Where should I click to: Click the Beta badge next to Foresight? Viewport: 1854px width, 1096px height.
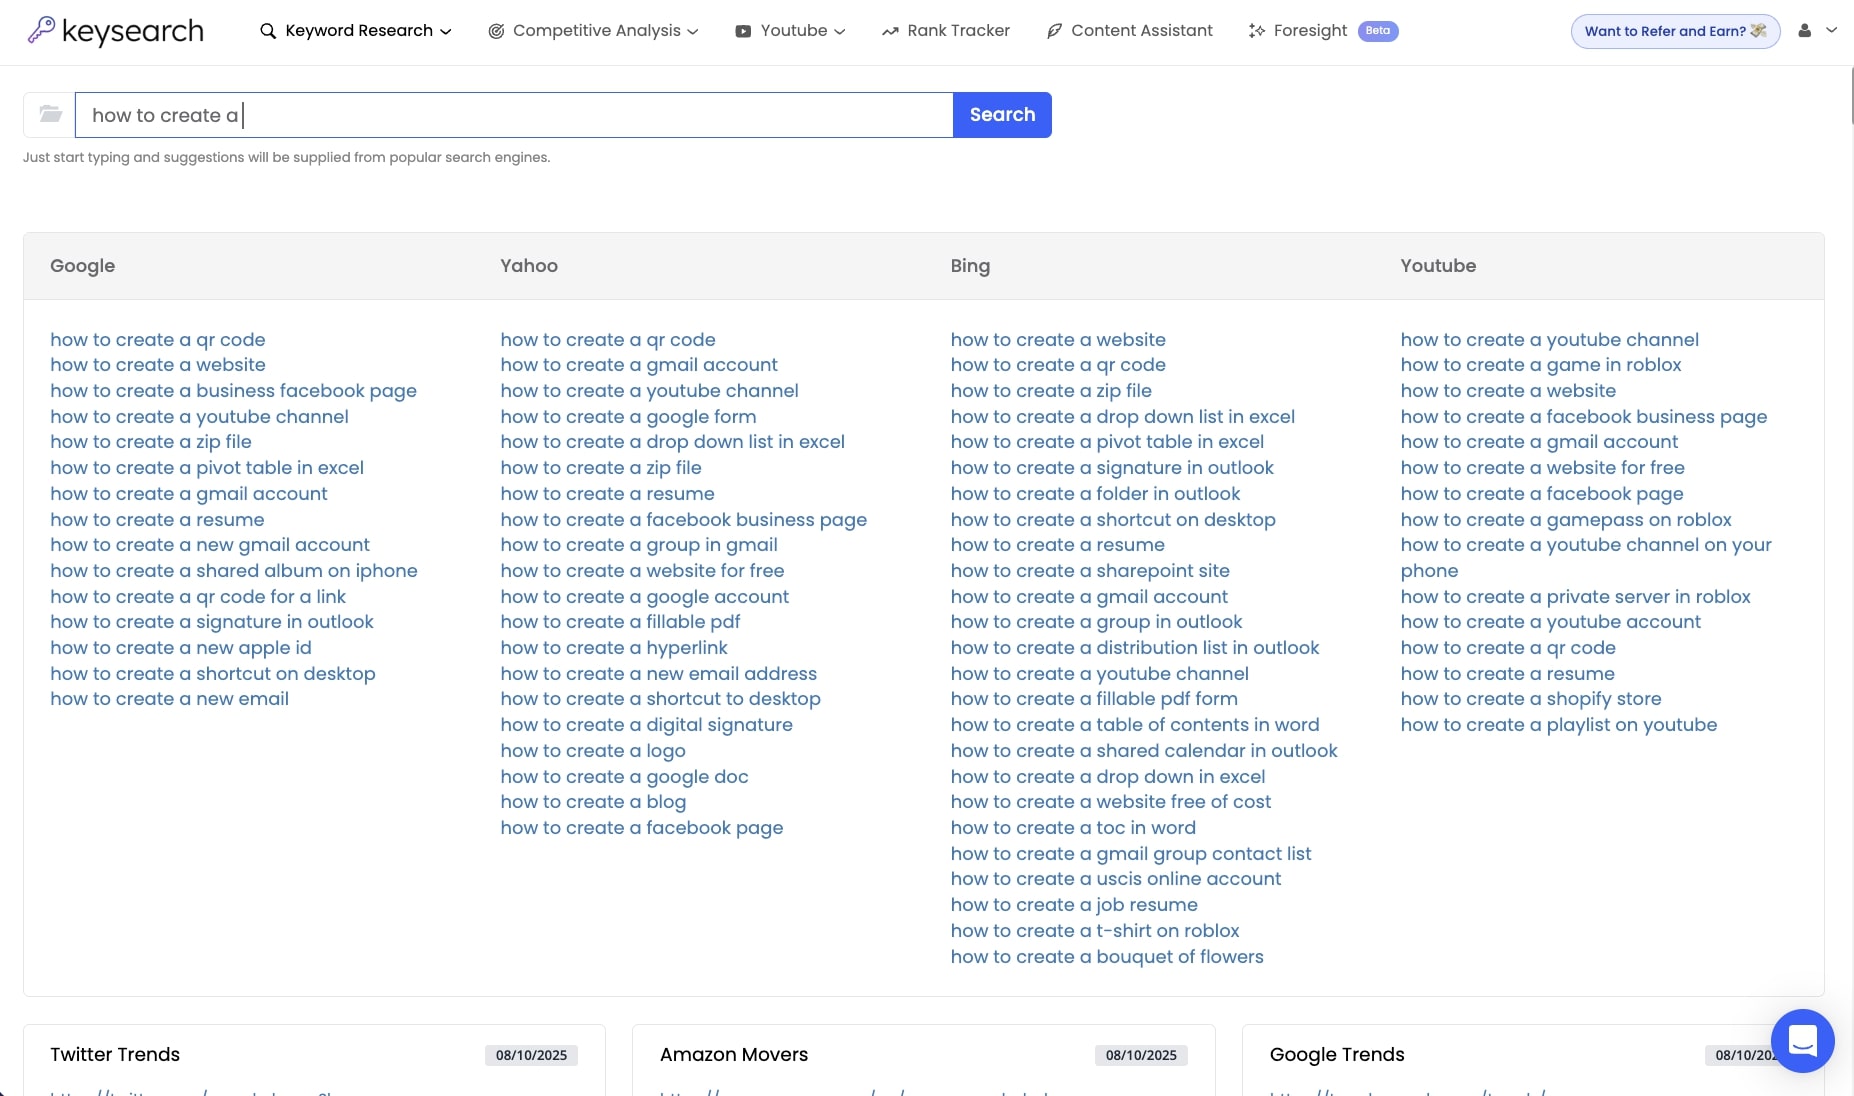point(1378,31)
